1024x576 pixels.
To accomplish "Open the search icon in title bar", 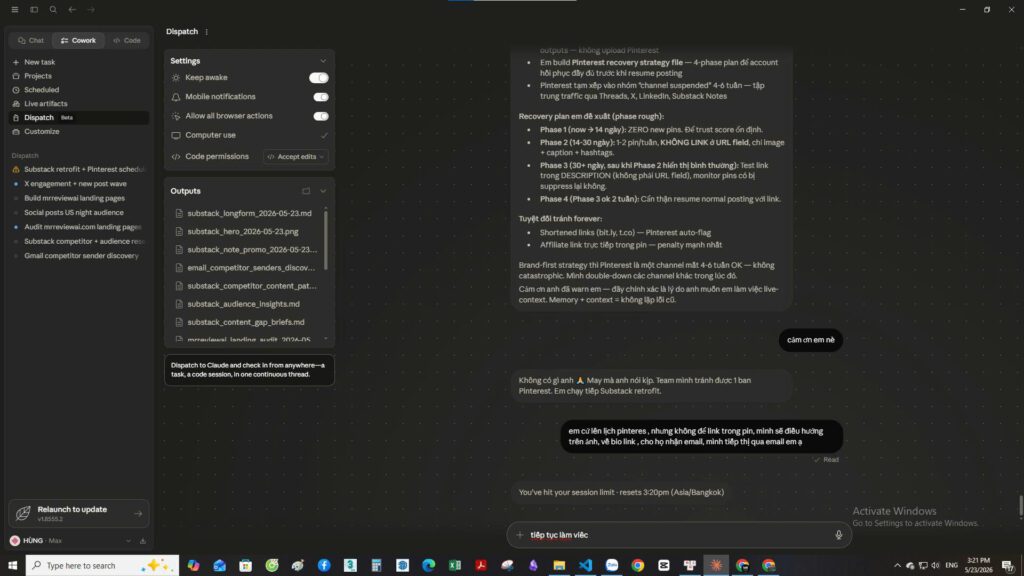I will point(53,10).
